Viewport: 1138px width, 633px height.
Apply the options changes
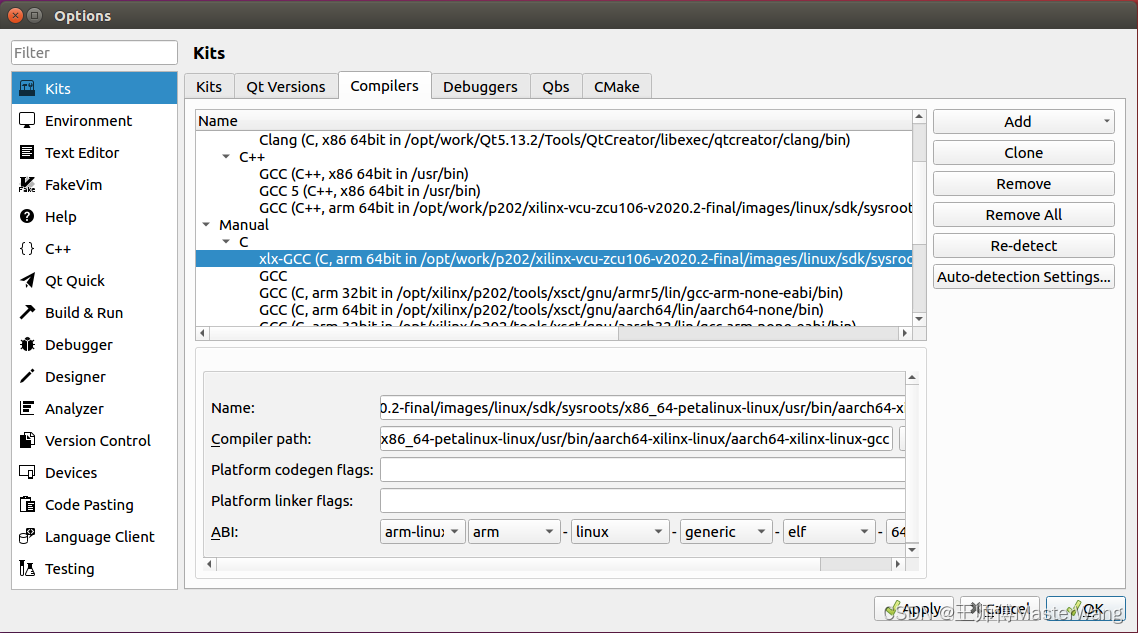pyautogui.click(x=914, y=609)
